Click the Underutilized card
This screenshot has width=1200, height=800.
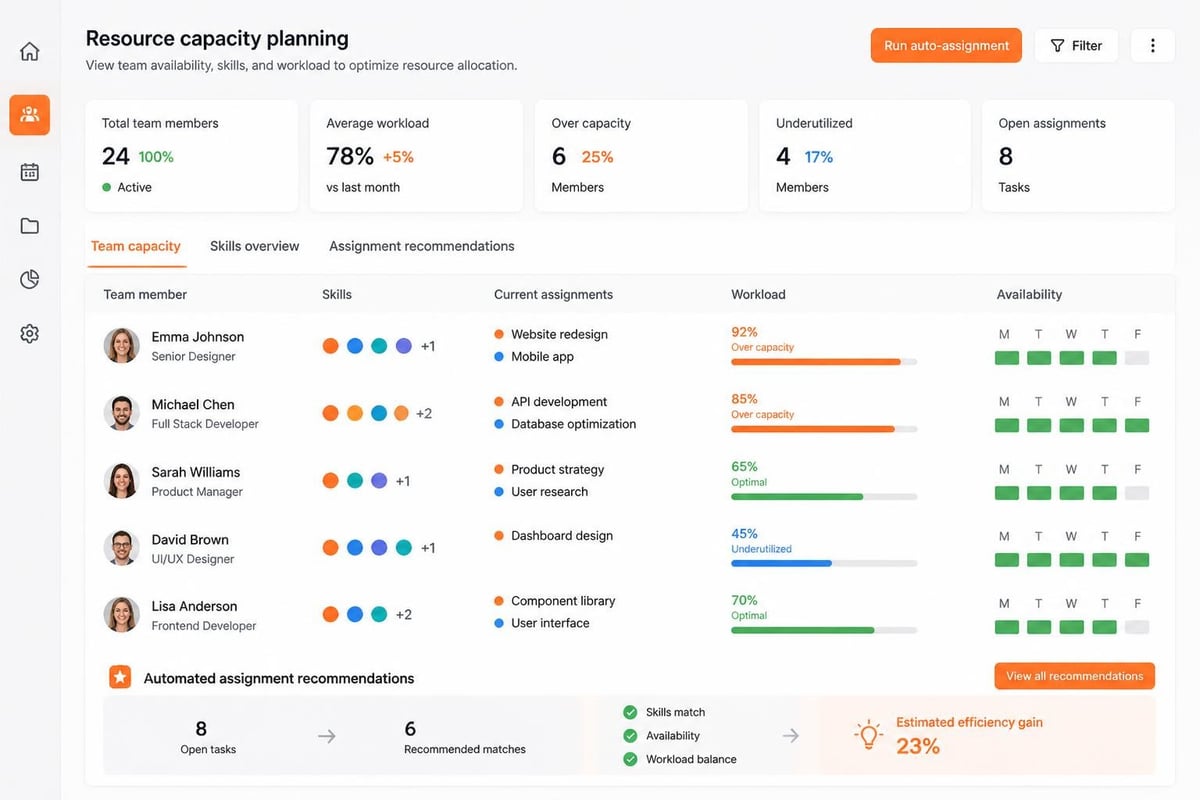865,155
